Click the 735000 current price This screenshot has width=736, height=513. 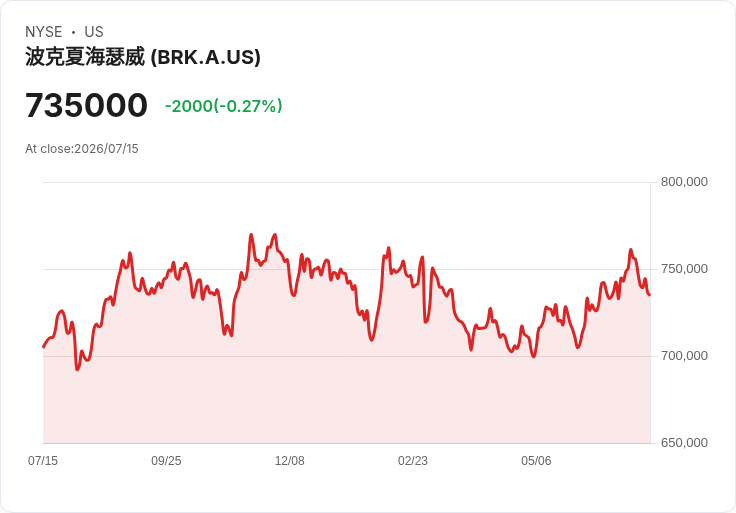(86, 105)
